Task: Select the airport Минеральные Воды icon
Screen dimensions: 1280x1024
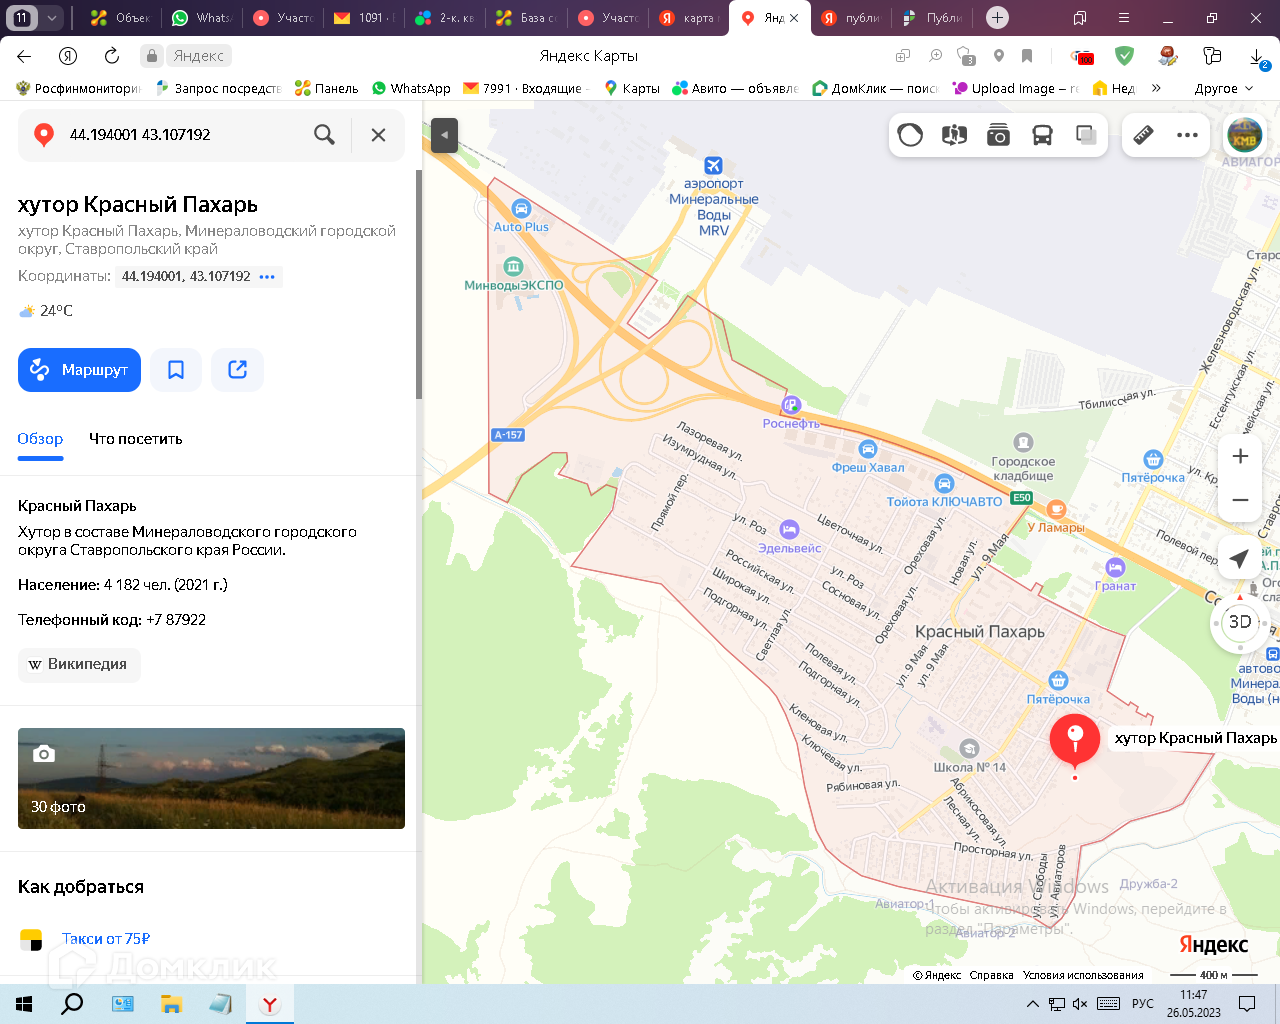Action: coord(713,165)
